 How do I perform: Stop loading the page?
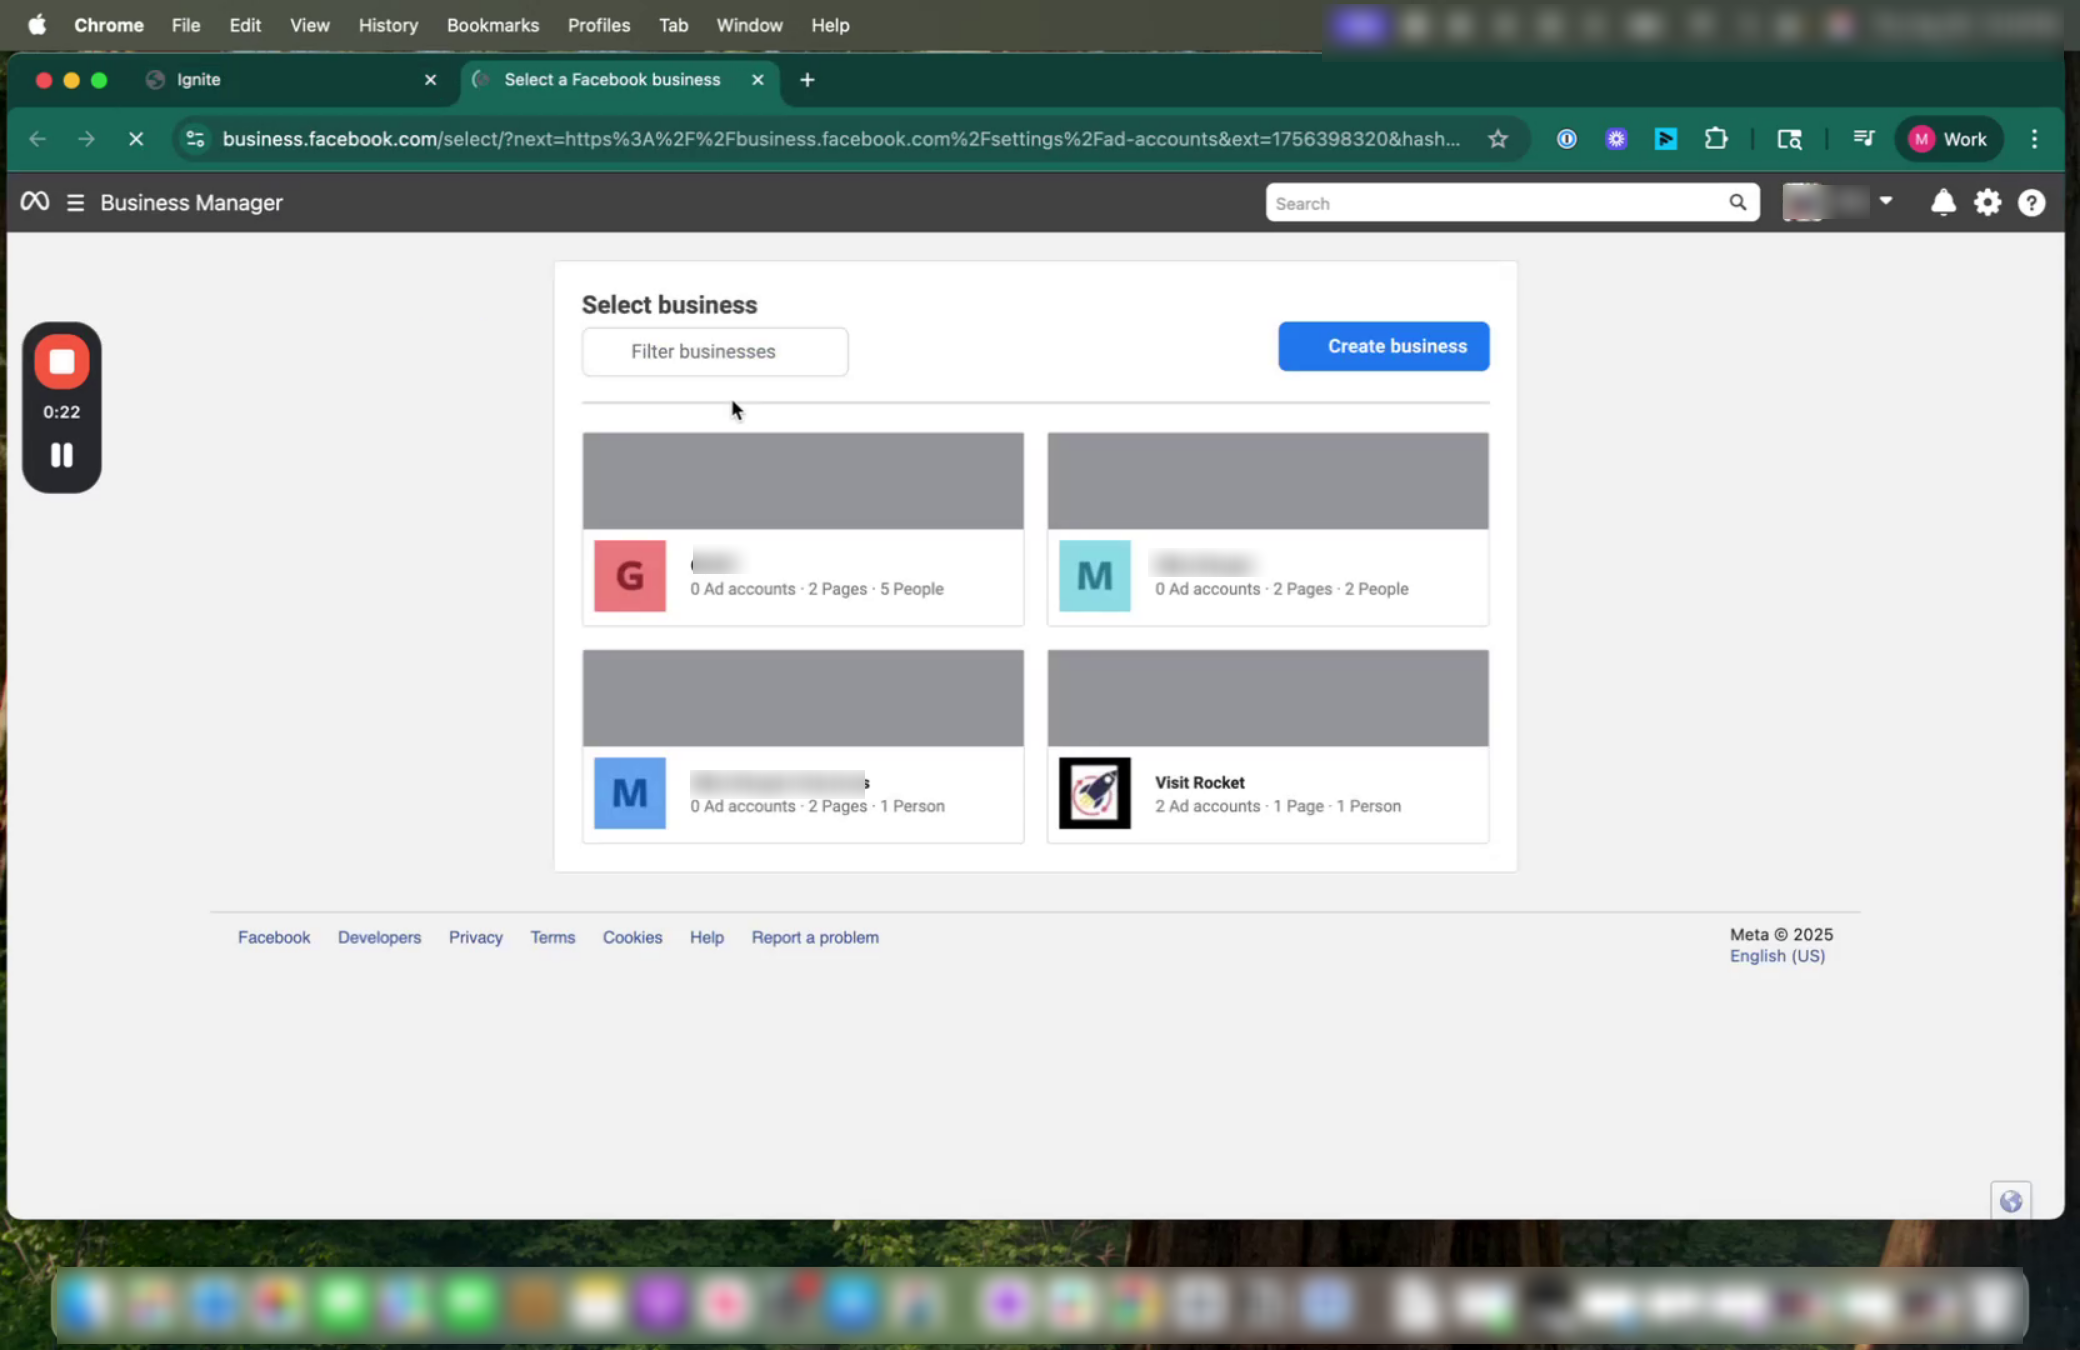136,139
